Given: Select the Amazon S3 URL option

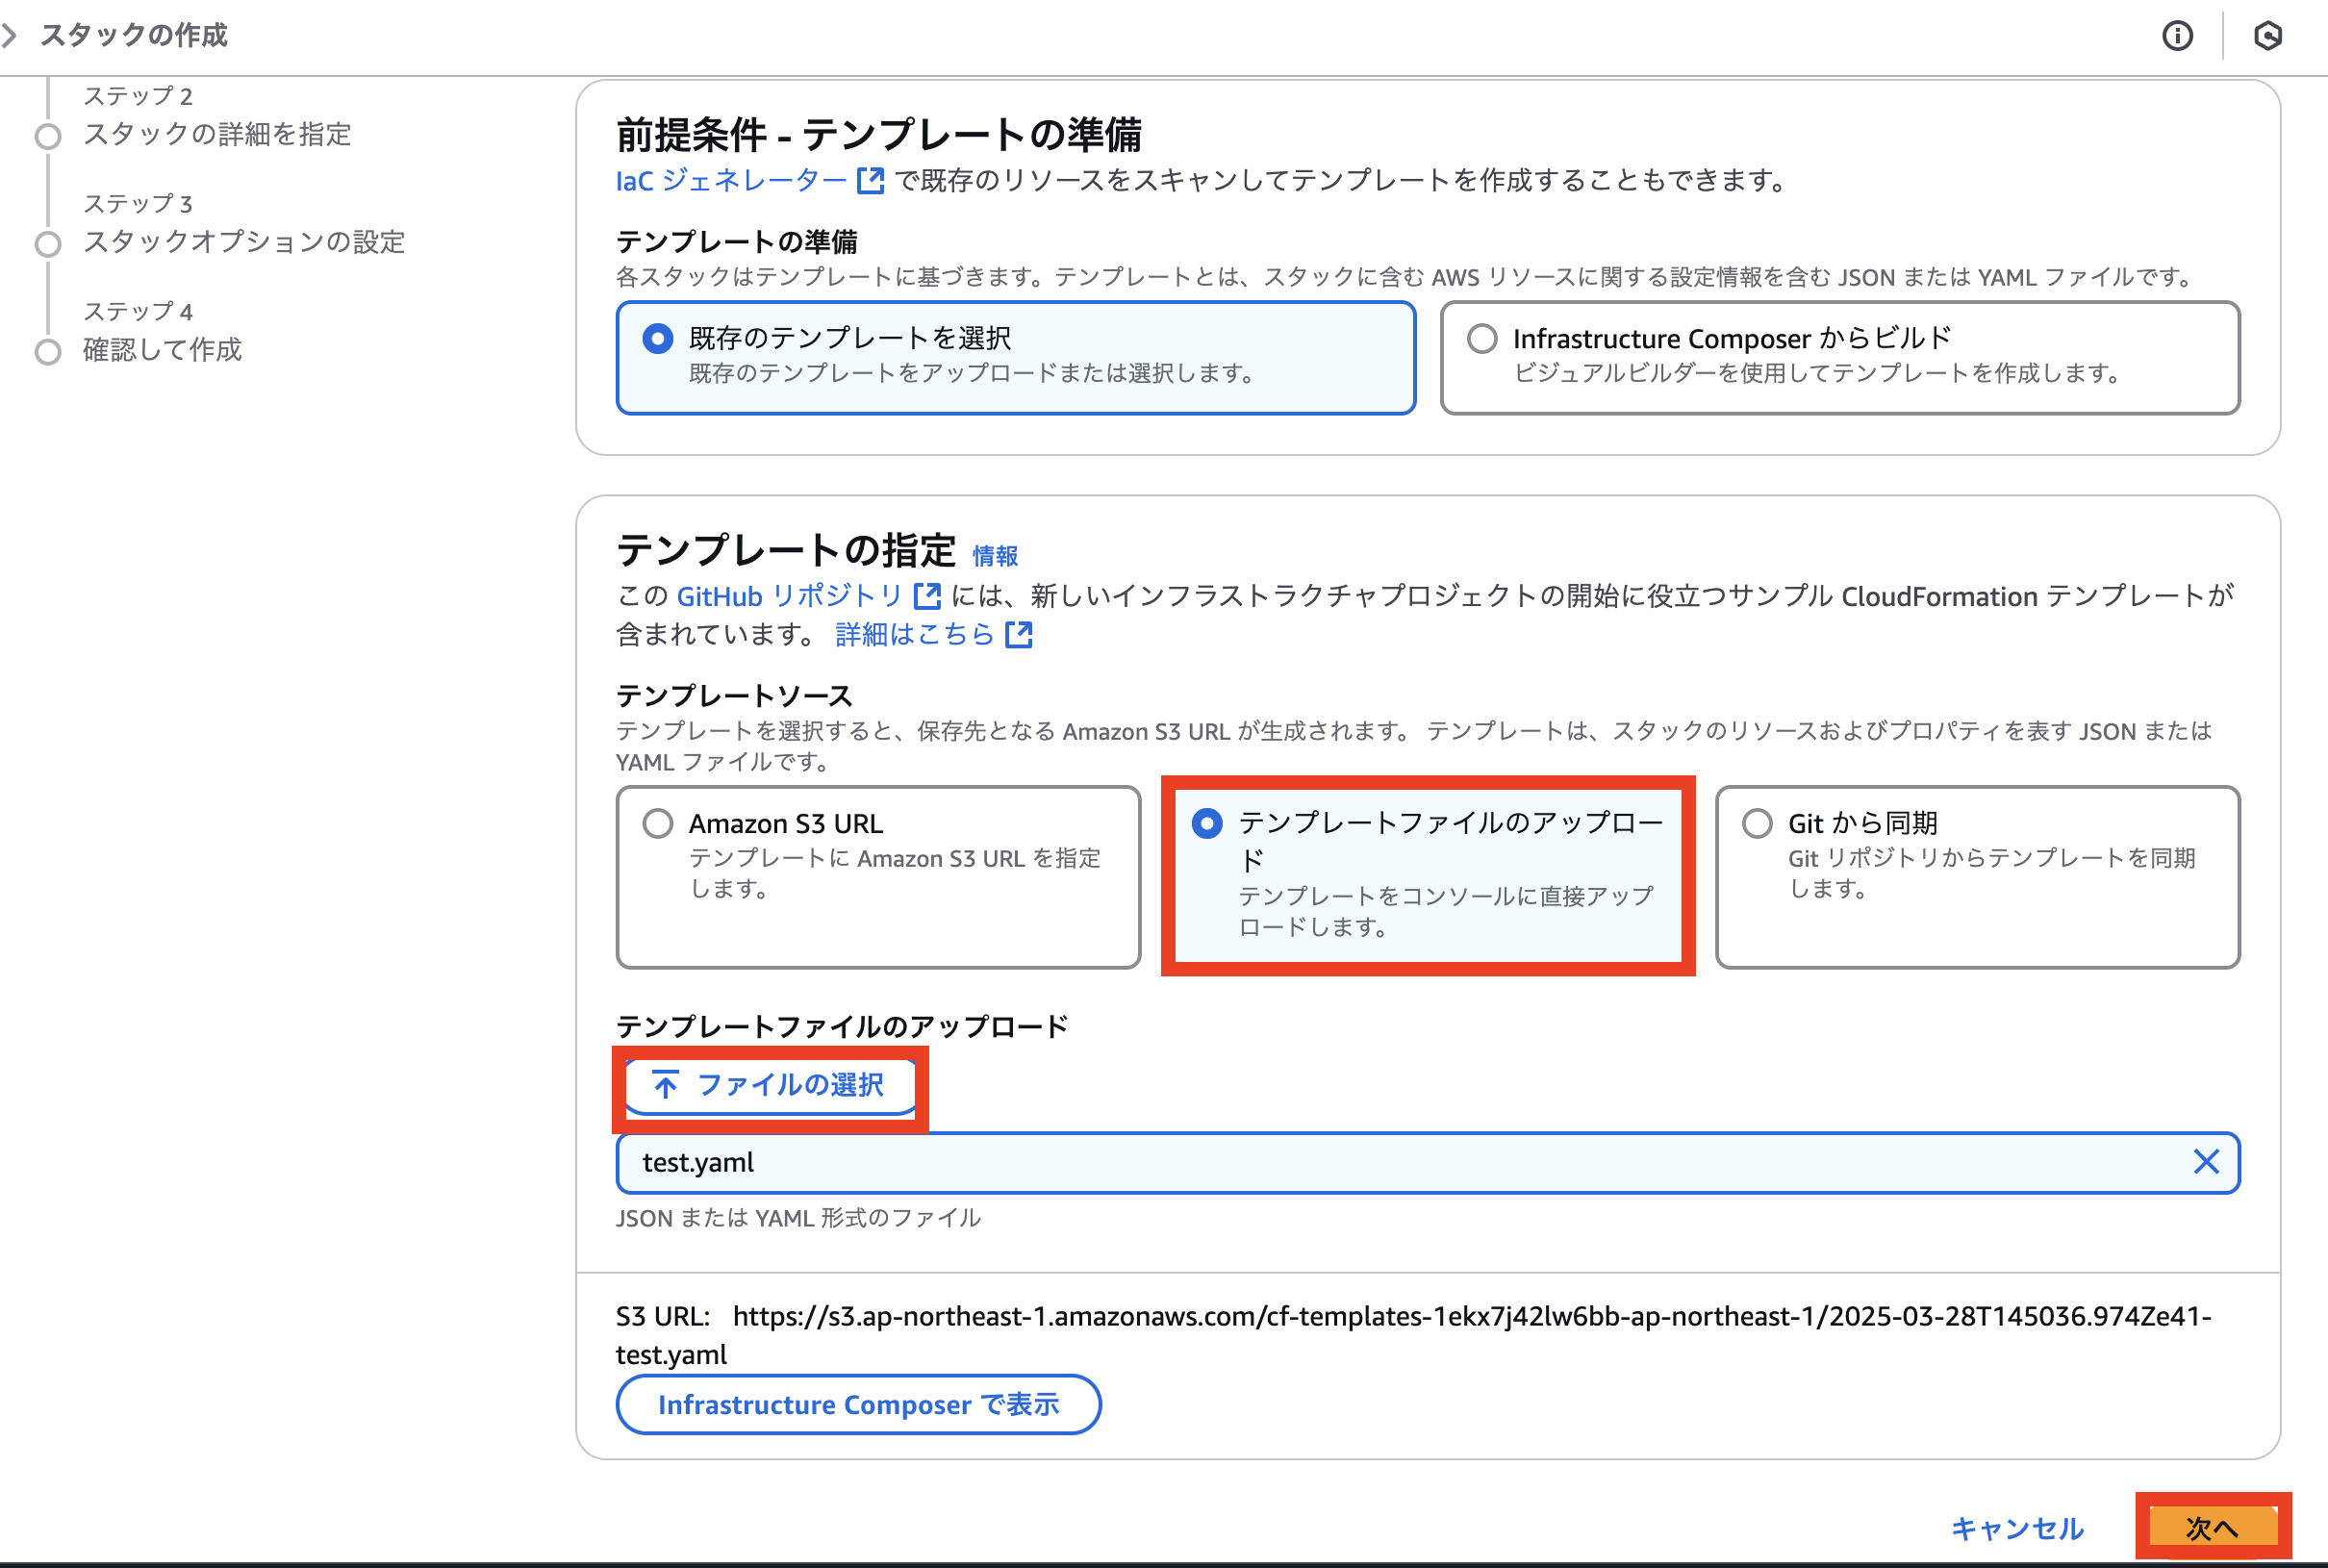Looking at the screenshot, I should 657,823.
